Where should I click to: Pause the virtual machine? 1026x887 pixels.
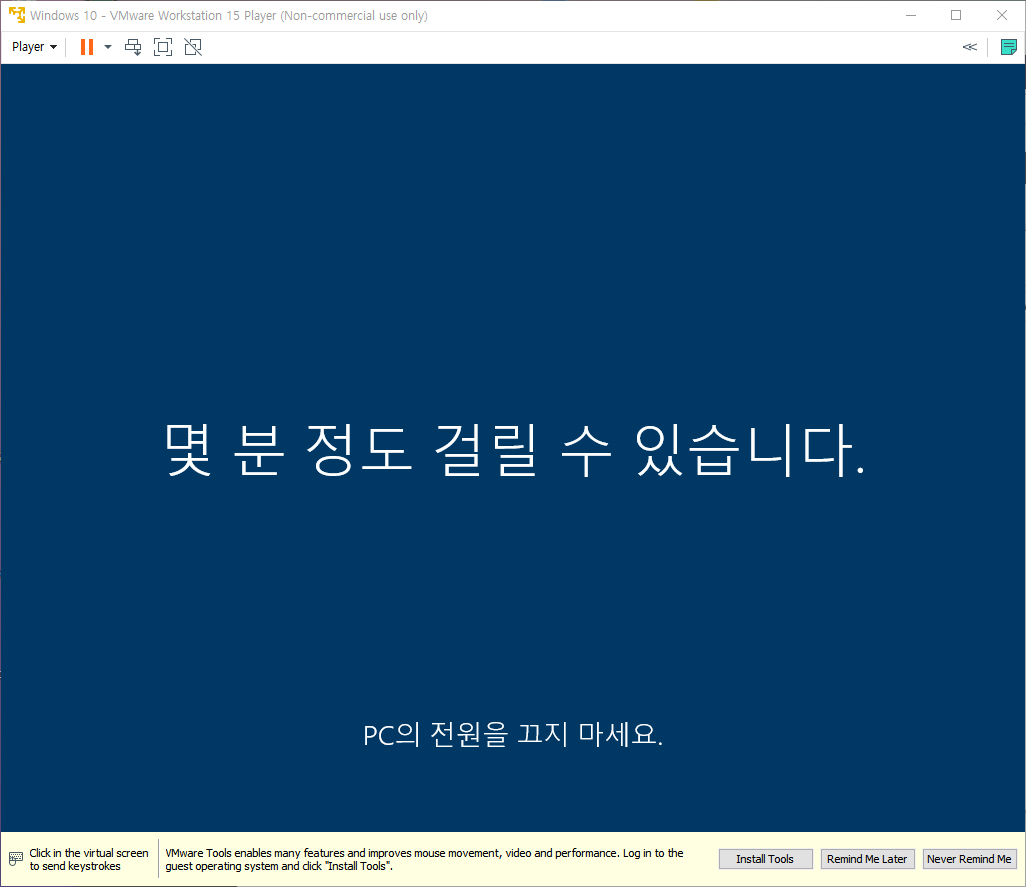87,46
